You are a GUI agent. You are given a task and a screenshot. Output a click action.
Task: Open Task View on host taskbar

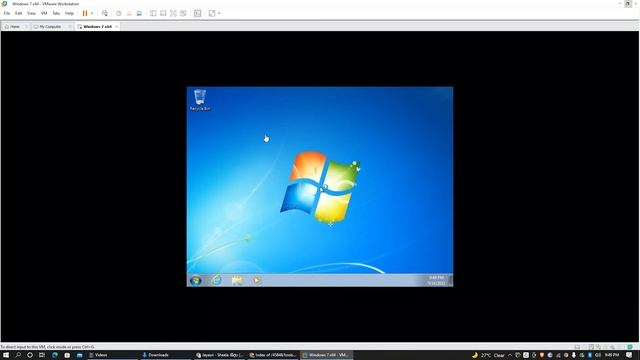tap(42, 355)
